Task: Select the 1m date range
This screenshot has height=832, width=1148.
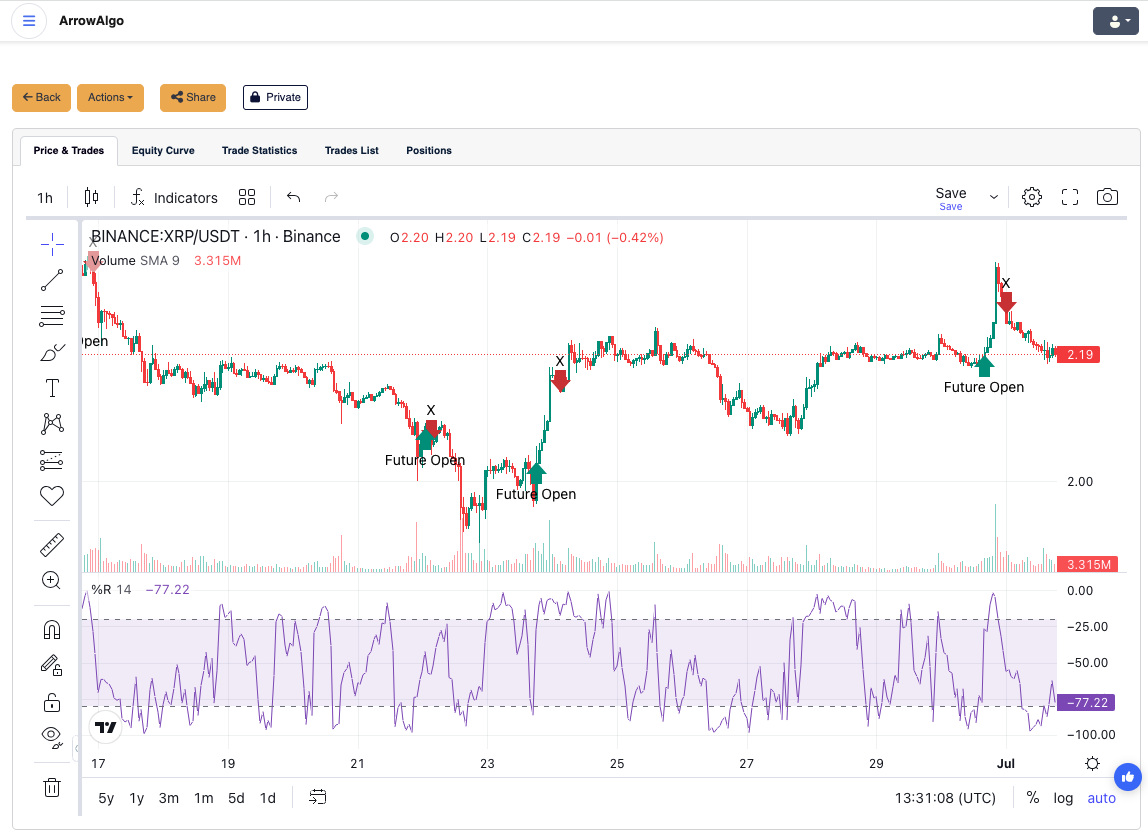Action: coord(204,798)
